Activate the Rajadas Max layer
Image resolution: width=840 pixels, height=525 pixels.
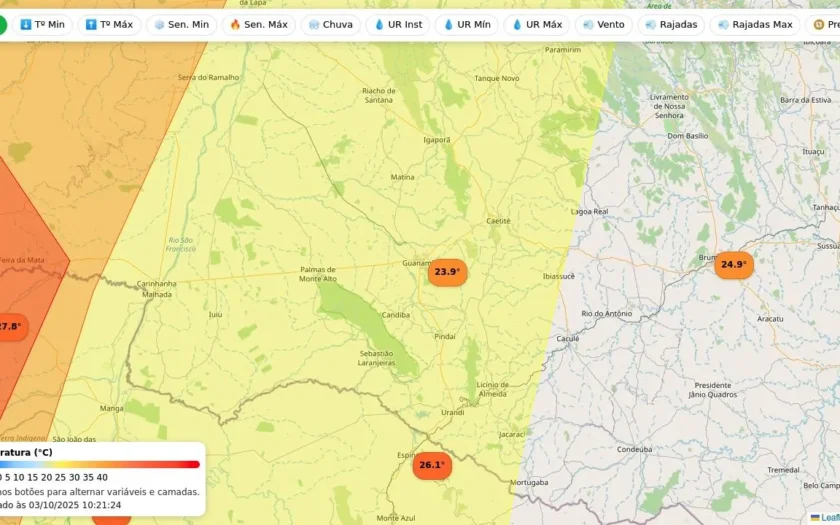[x=755, y=25]
